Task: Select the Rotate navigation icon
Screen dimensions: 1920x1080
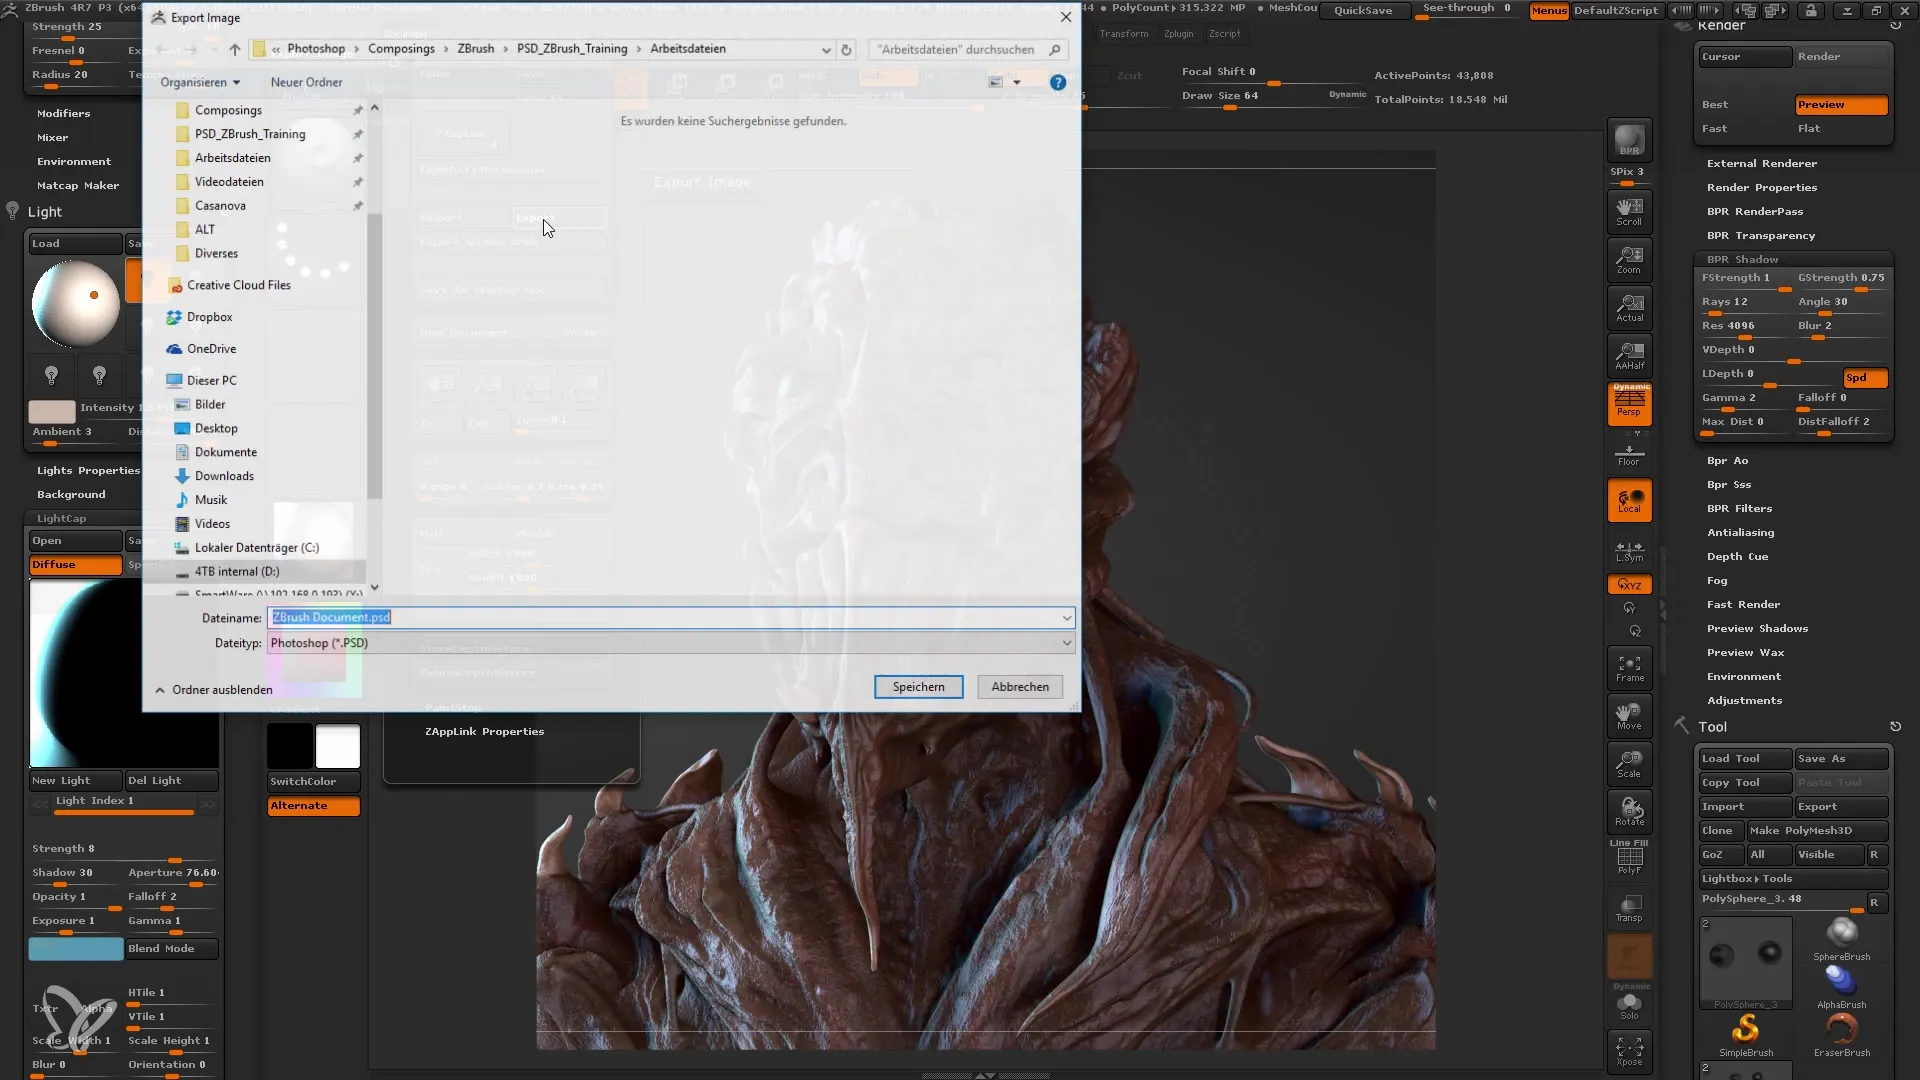Action: click(x=1629, y=812)
